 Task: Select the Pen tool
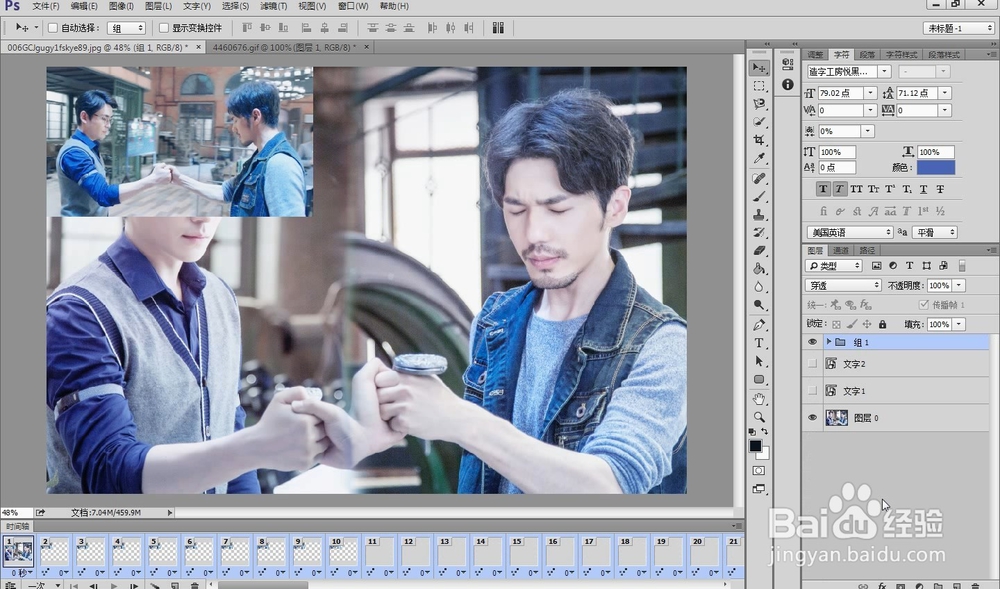(758, 325)
